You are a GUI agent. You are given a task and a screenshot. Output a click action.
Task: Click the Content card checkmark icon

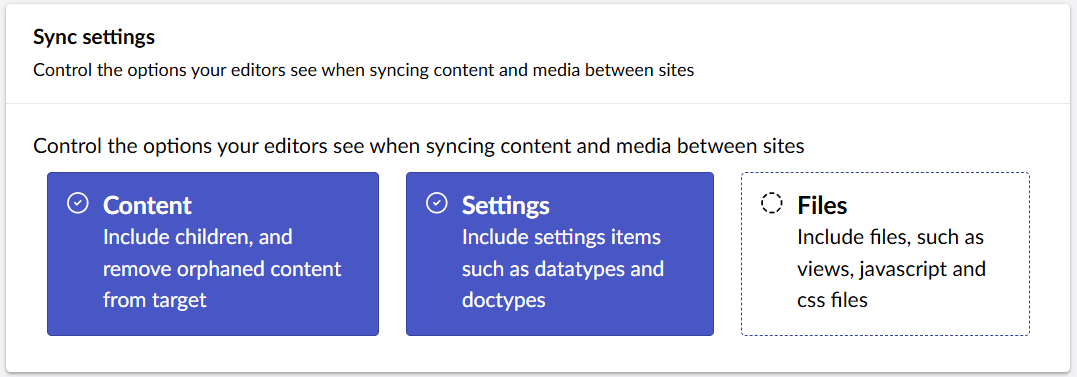coord(78,203)
